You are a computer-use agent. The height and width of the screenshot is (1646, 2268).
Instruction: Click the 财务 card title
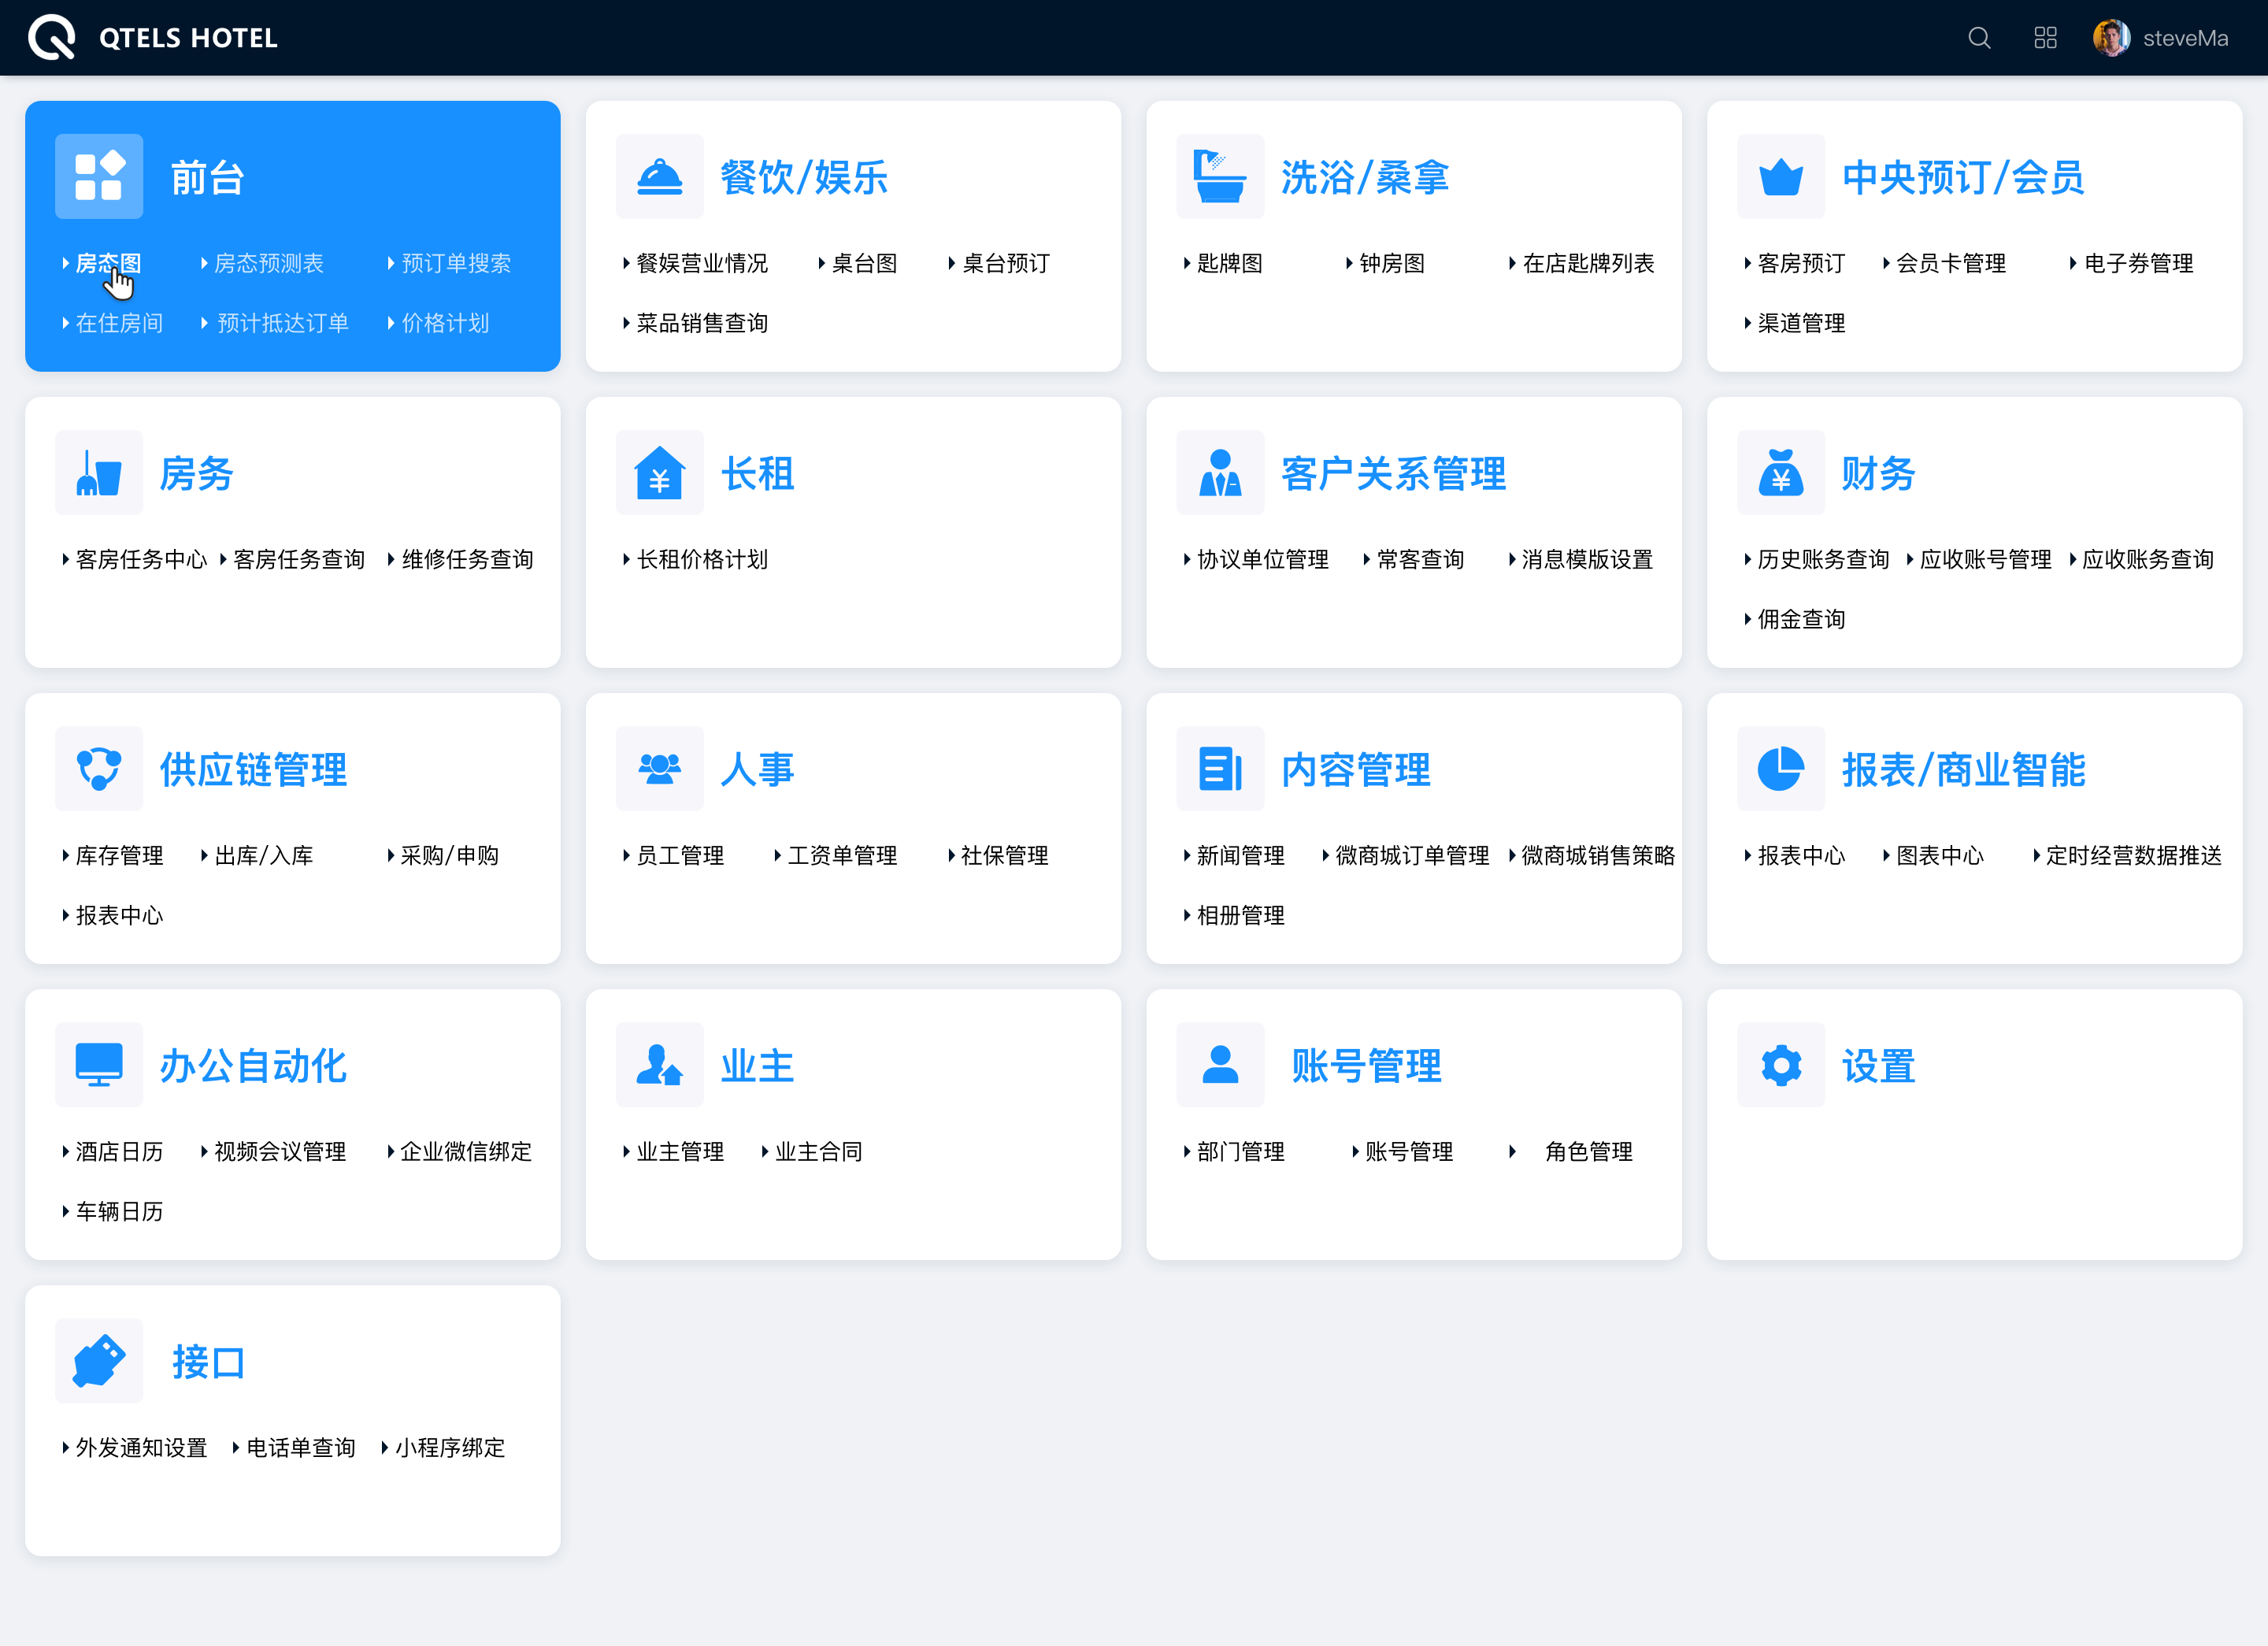click(x=1878, y=474)
